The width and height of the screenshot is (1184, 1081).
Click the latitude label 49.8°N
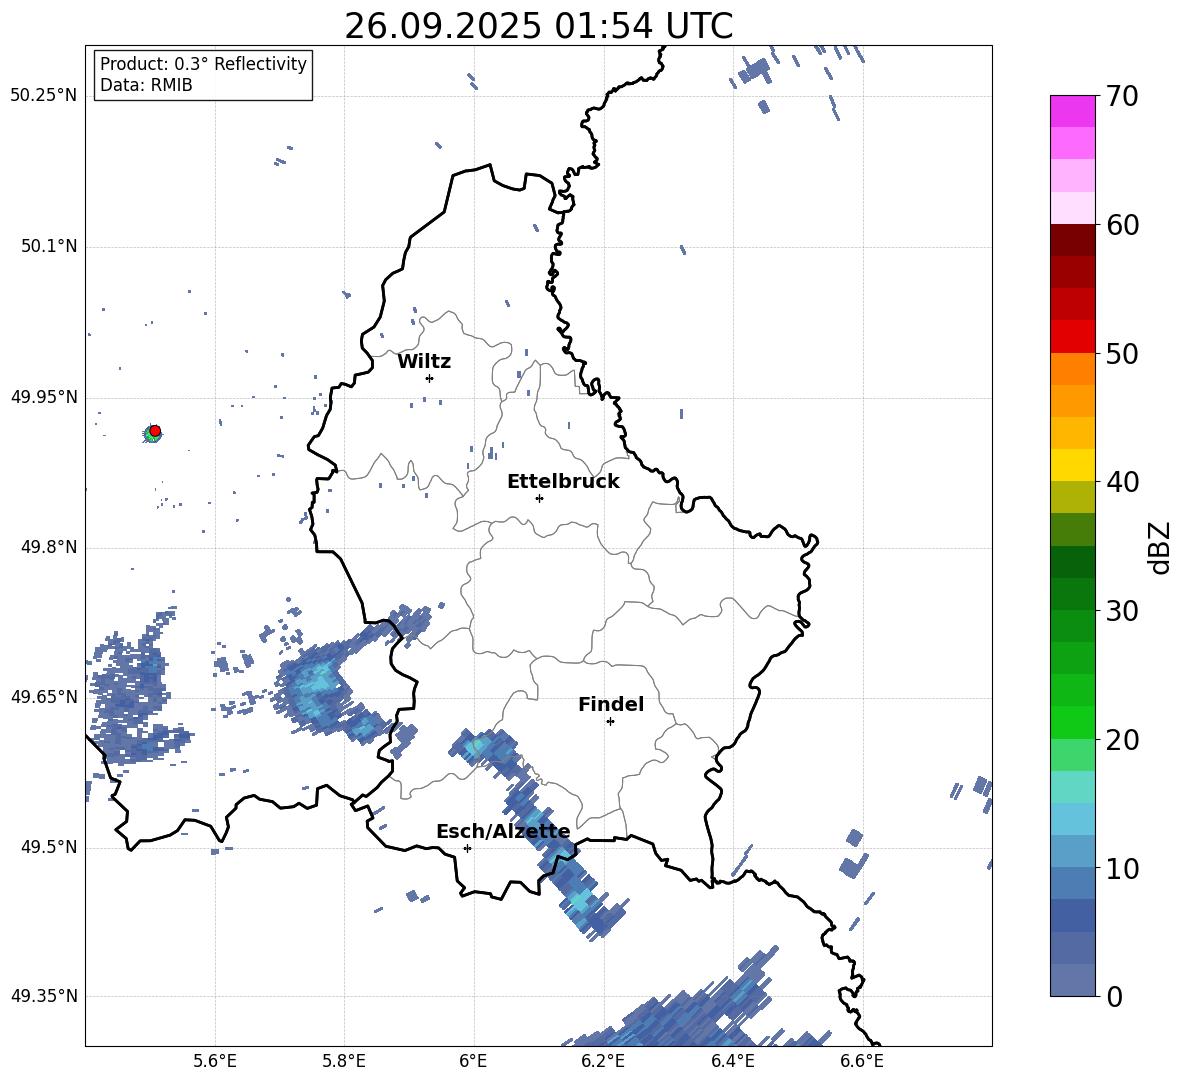click(x=49, y=547)
